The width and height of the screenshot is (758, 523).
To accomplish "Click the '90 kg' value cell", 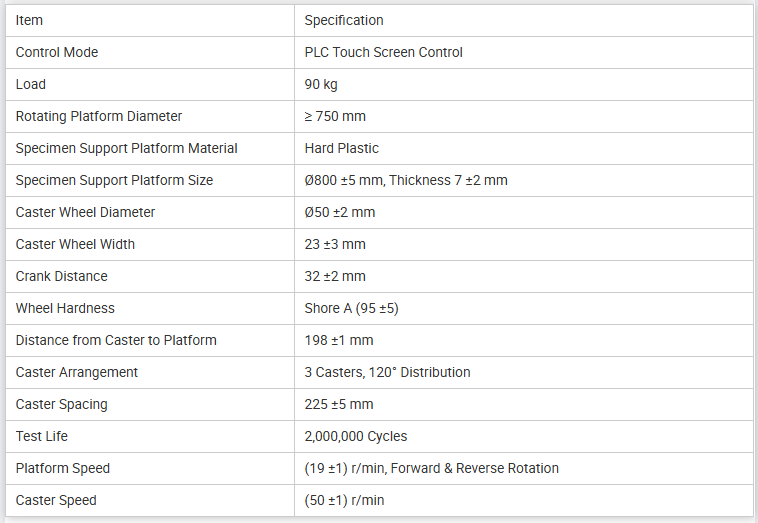I will pyautogui.click(x=524, y=84).
